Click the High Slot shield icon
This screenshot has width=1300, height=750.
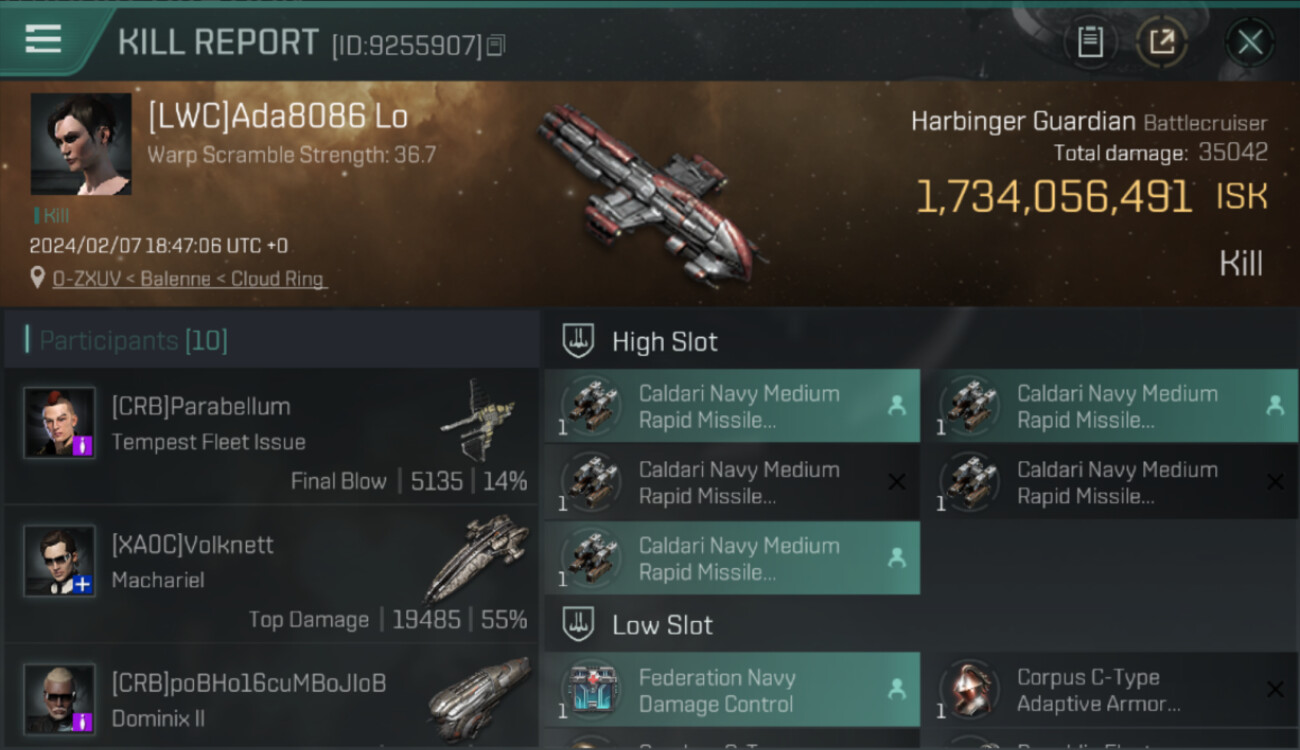[578, 341]
